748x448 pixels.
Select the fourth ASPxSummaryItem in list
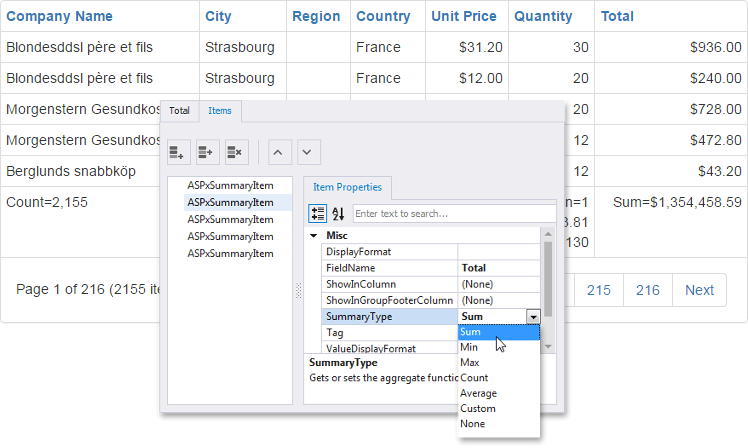[x=230, y=237]
